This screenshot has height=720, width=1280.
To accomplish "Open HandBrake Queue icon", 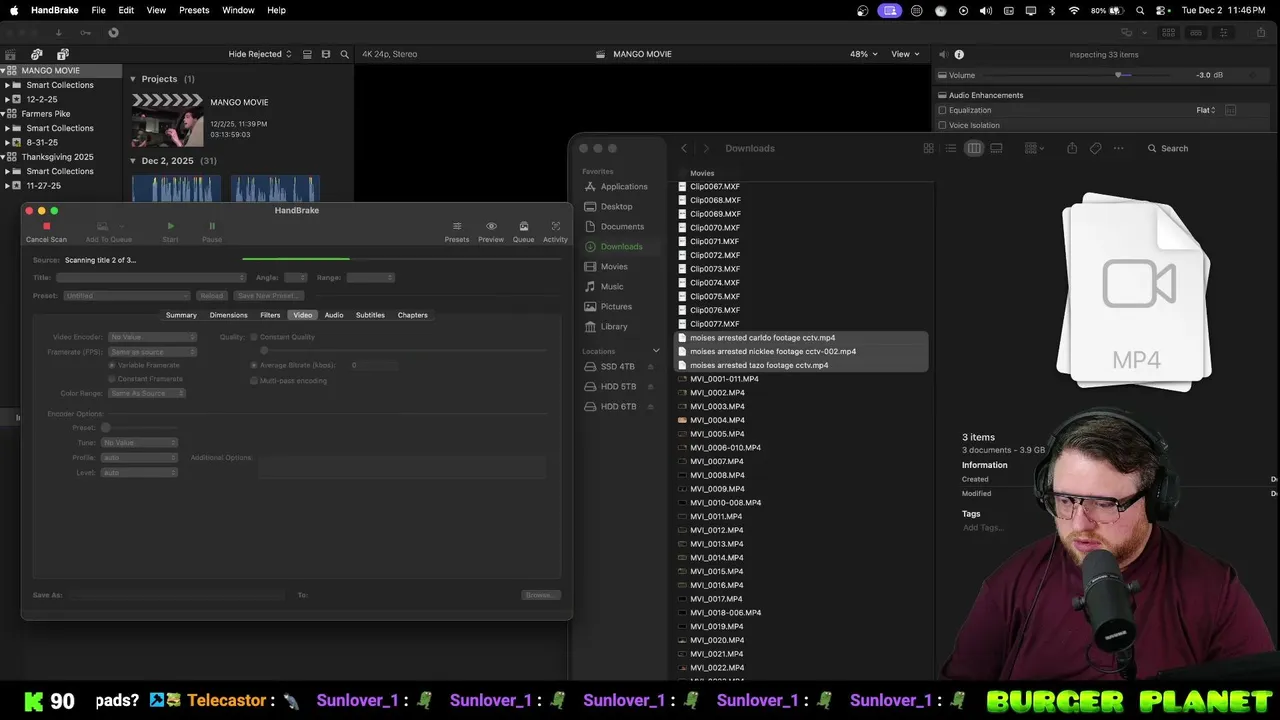I will tap(523, 227).
